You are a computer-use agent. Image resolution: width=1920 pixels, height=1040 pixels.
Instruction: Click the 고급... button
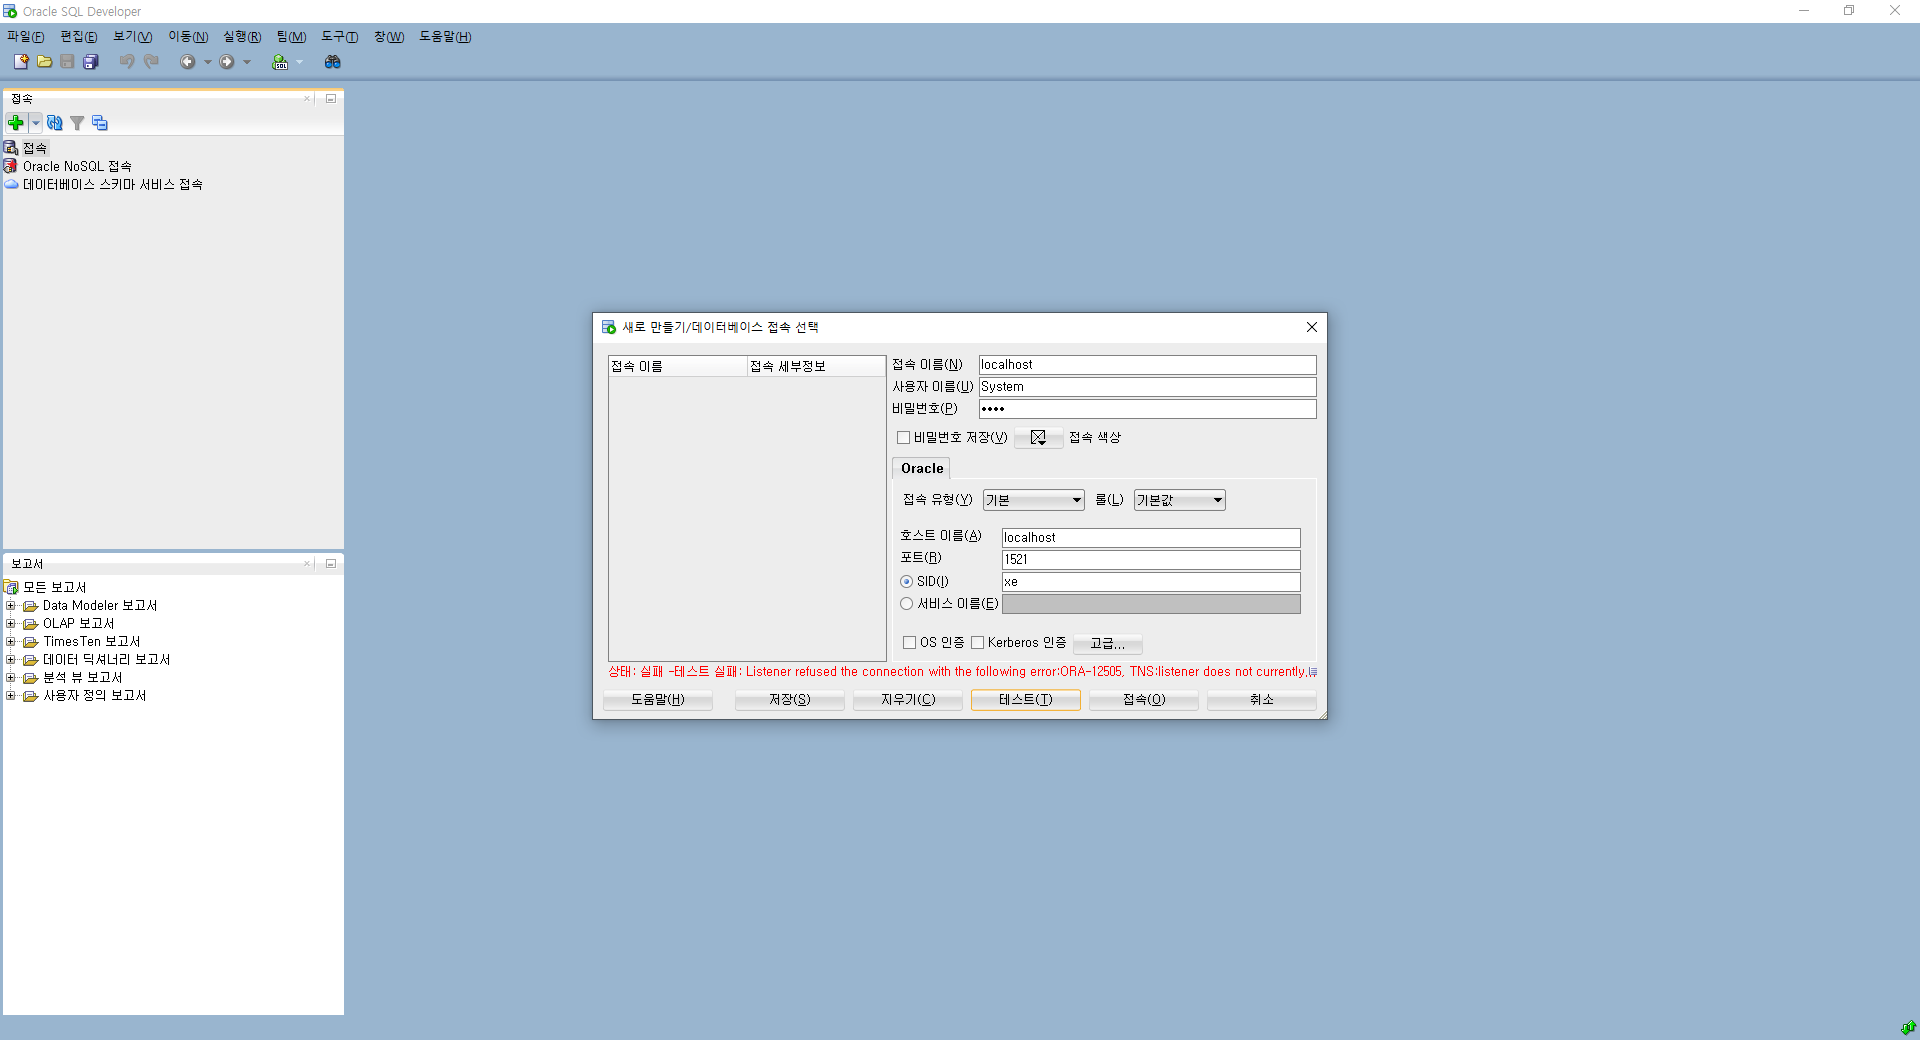pyautogui.click(x=1107, y=643)
